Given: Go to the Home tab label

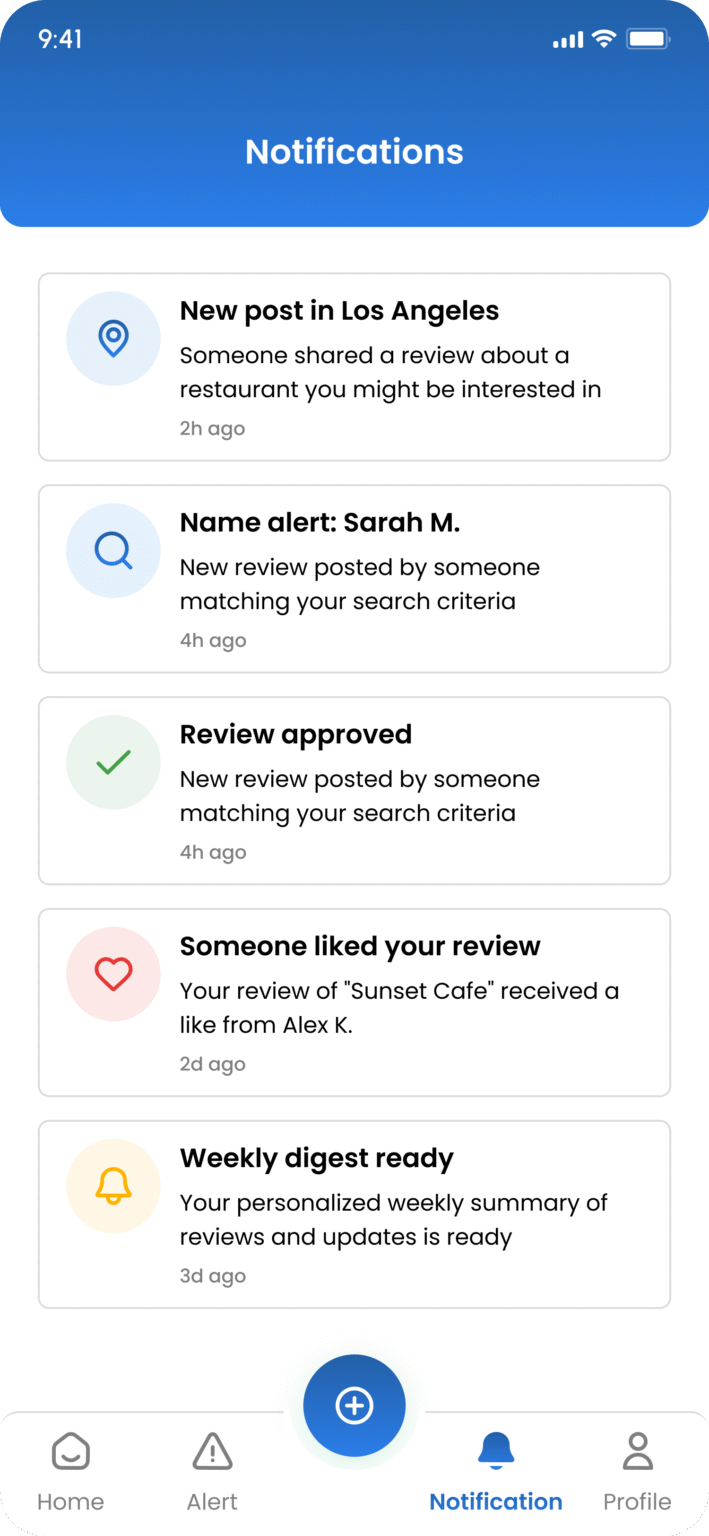Looking at the screenshot, I should [70, 1501].
